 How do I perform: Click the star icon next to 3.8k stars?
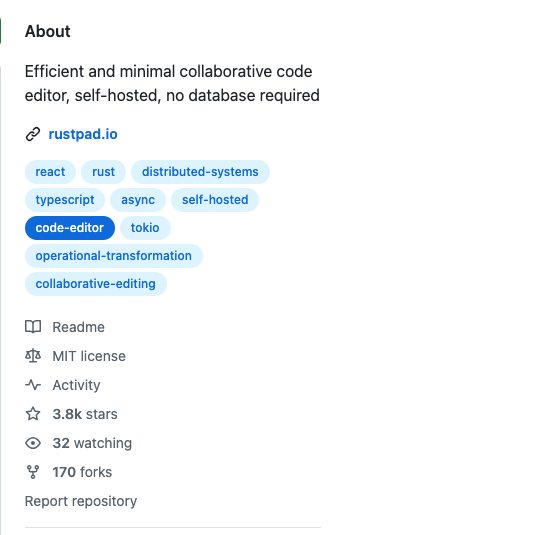[x=33, y=414]
